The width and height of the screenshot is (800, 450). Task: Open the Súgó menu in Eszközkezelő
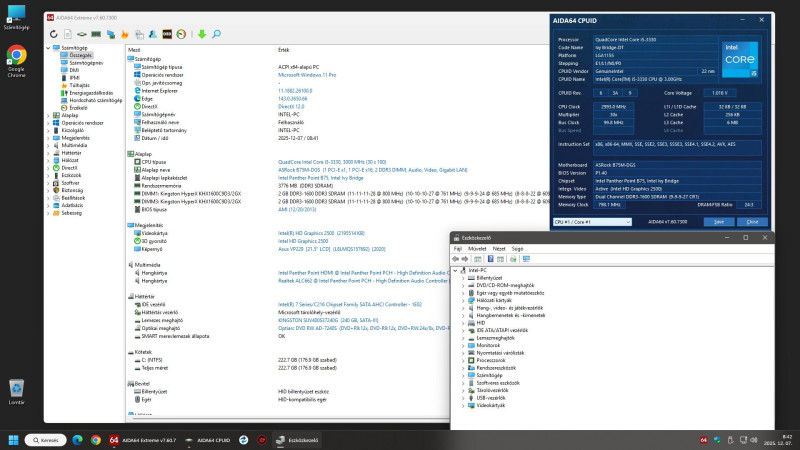[517, 249]
